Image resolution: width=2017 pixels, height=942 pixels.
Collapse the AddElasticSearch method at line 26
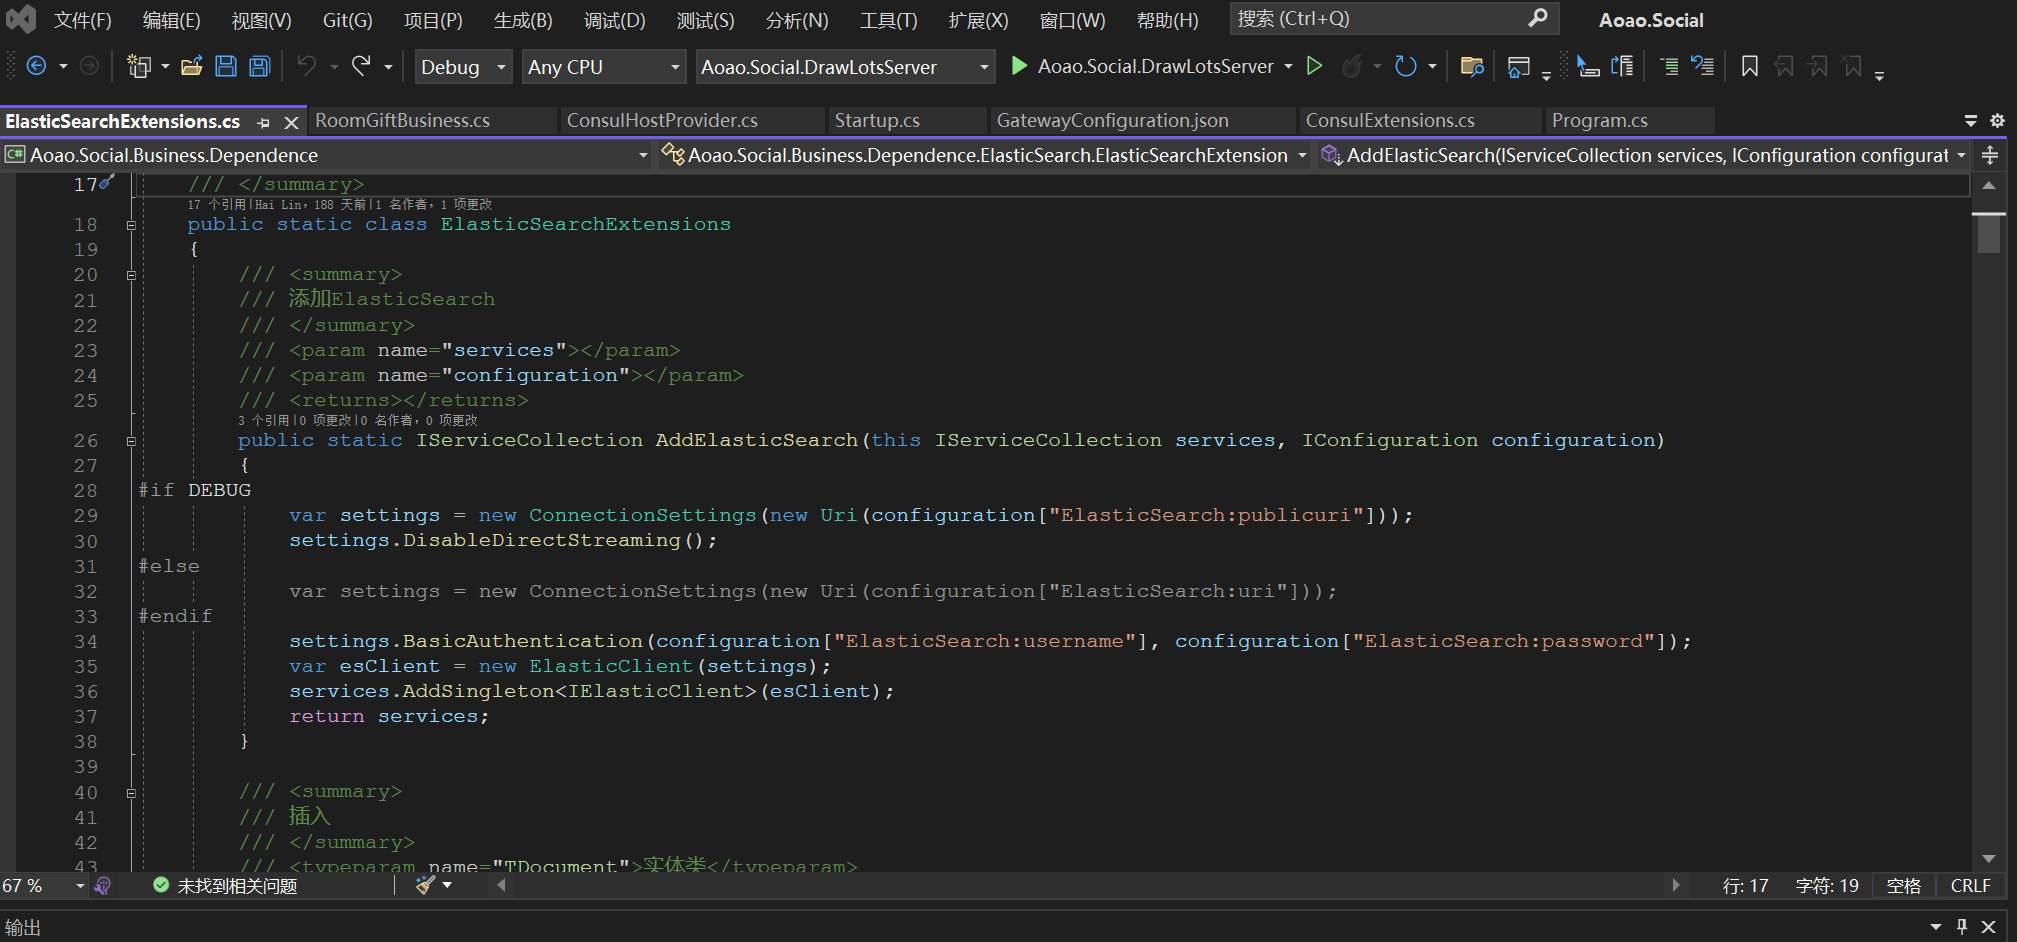pyautogui.click(x=131, y=441)
